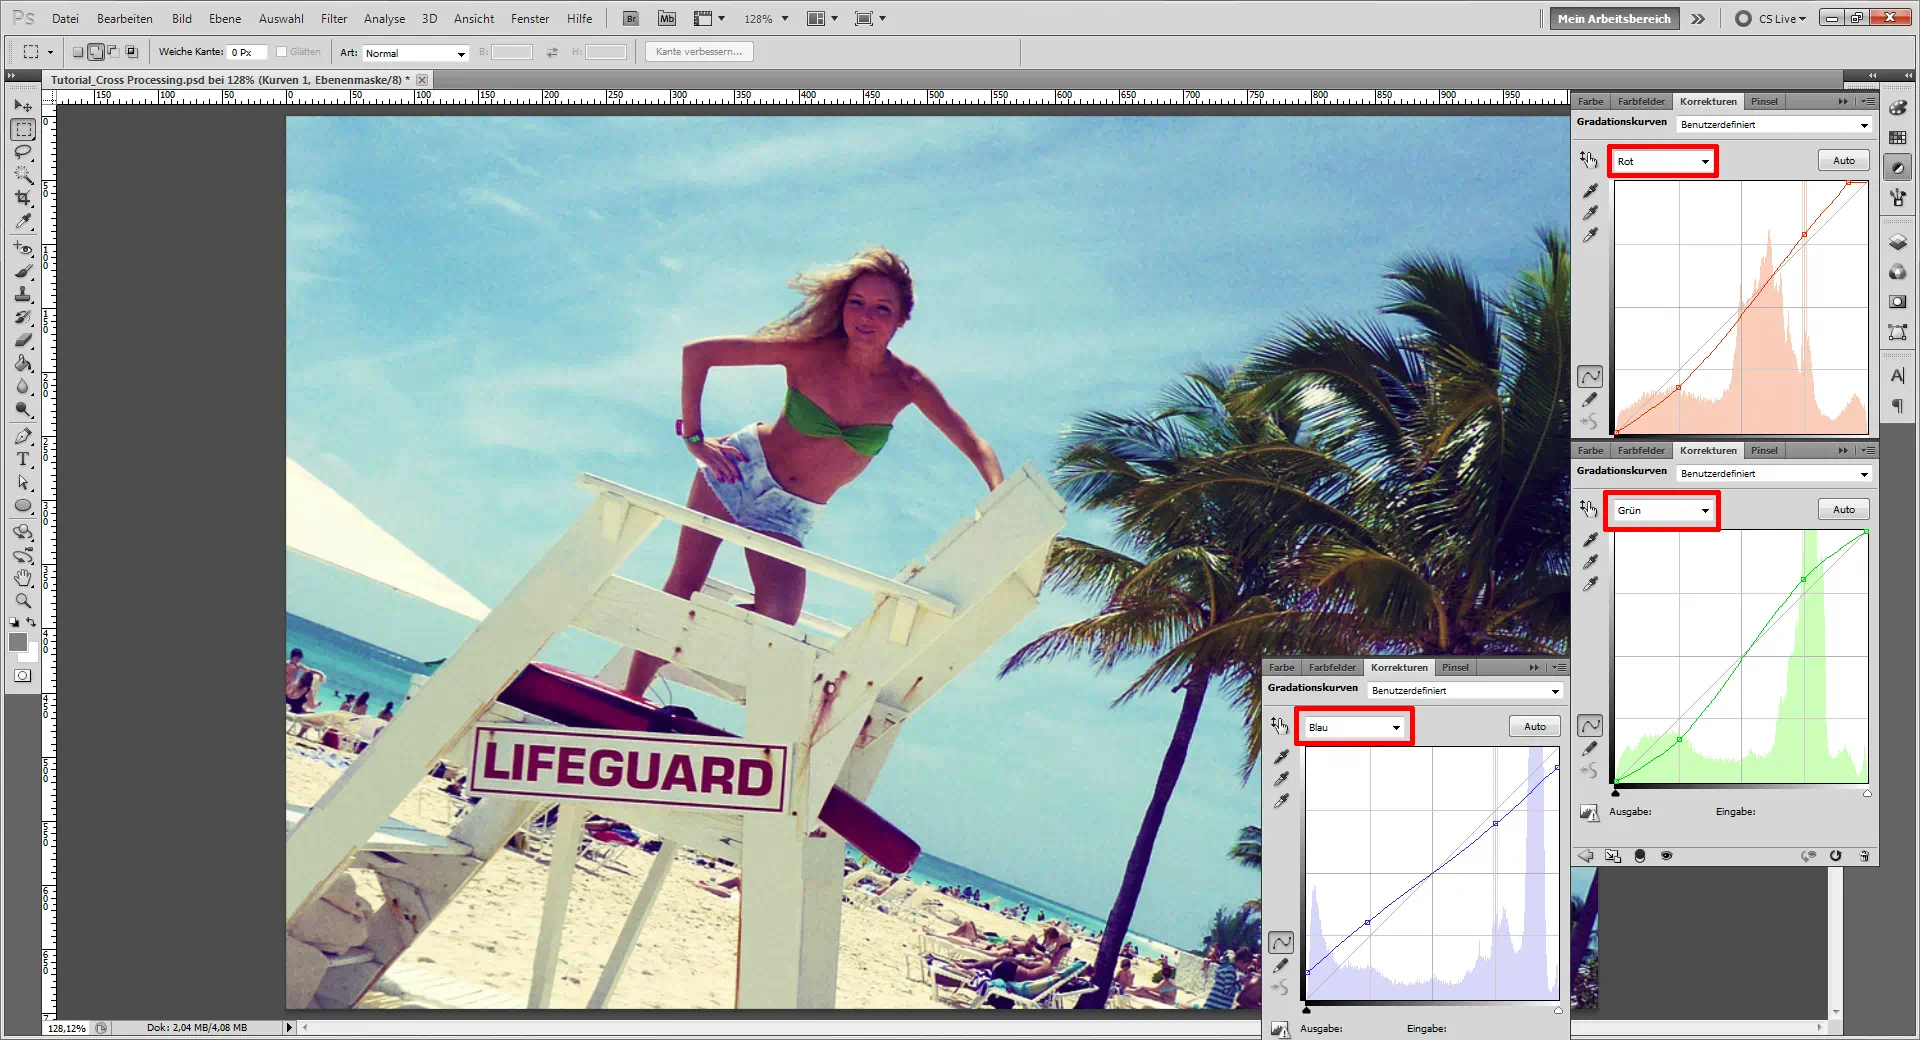Expand the Art selection style dropdown

click(x=415, y=53)
